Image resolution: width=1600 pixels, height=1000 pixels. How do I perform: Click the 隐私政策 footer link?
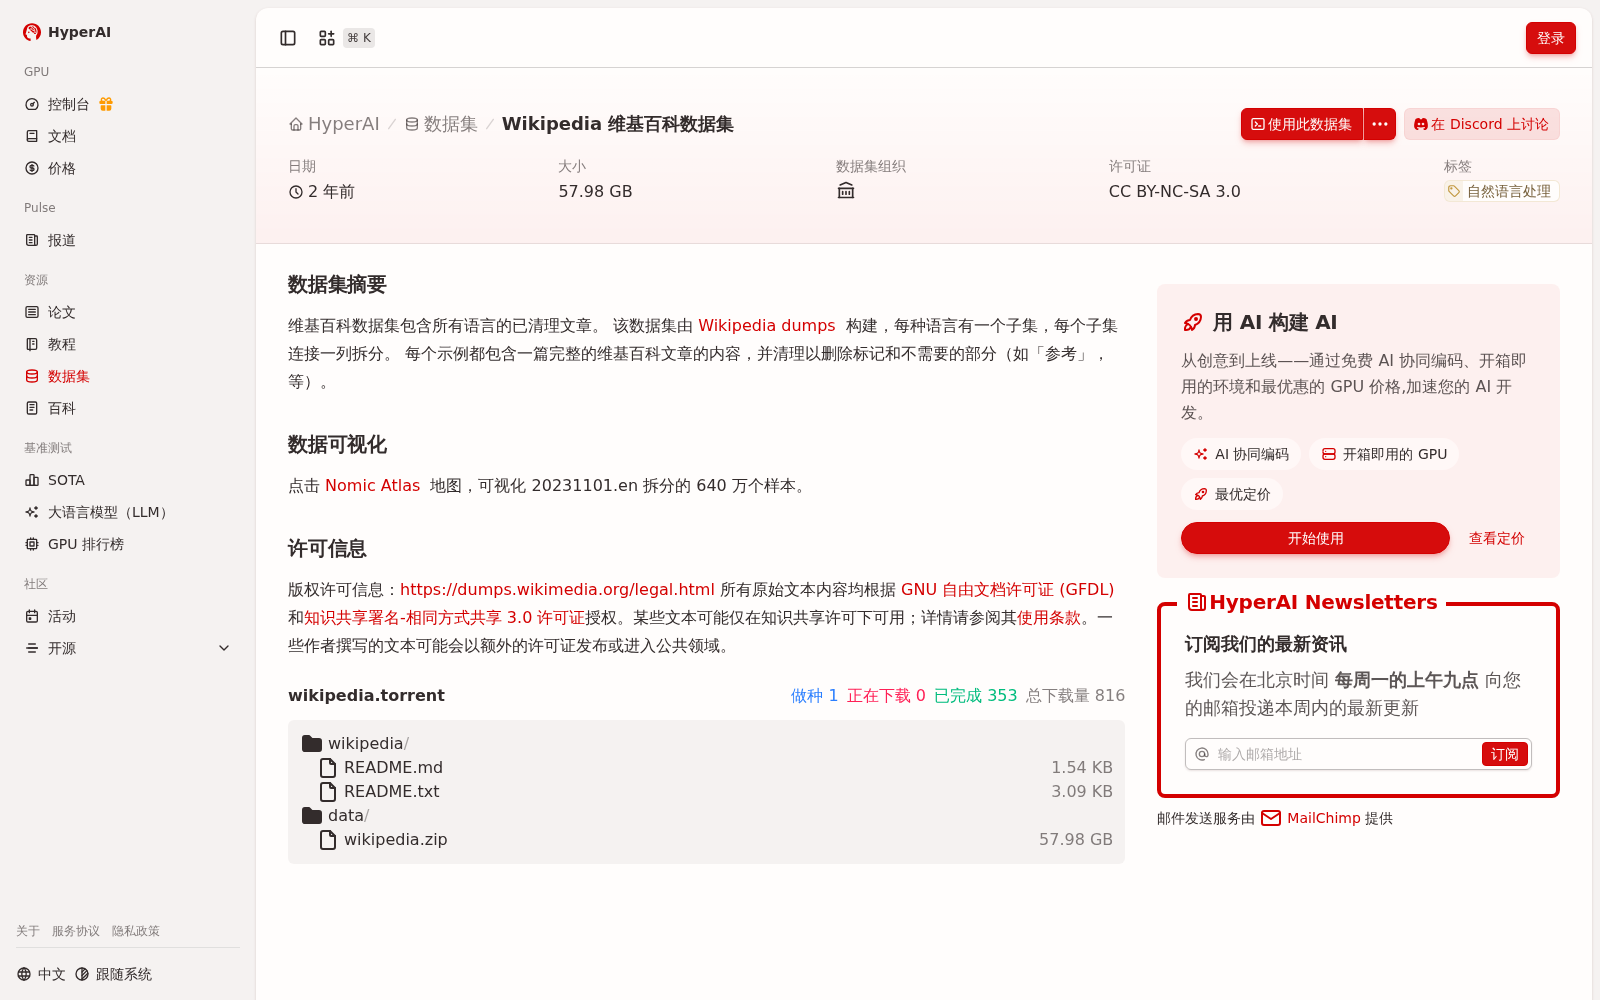(136, 931)
